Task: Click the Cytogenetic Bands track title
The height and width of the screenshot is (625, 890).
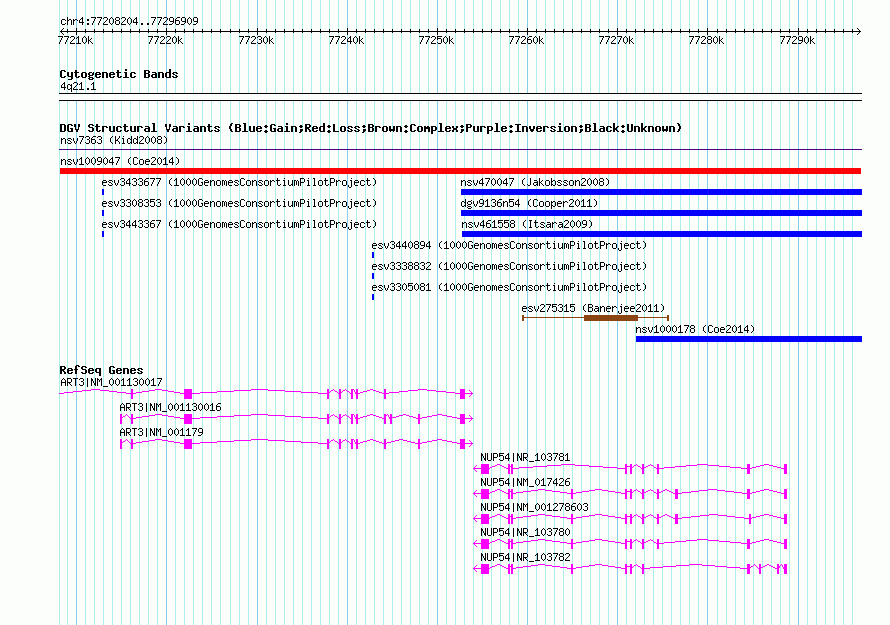Action: 119,74
